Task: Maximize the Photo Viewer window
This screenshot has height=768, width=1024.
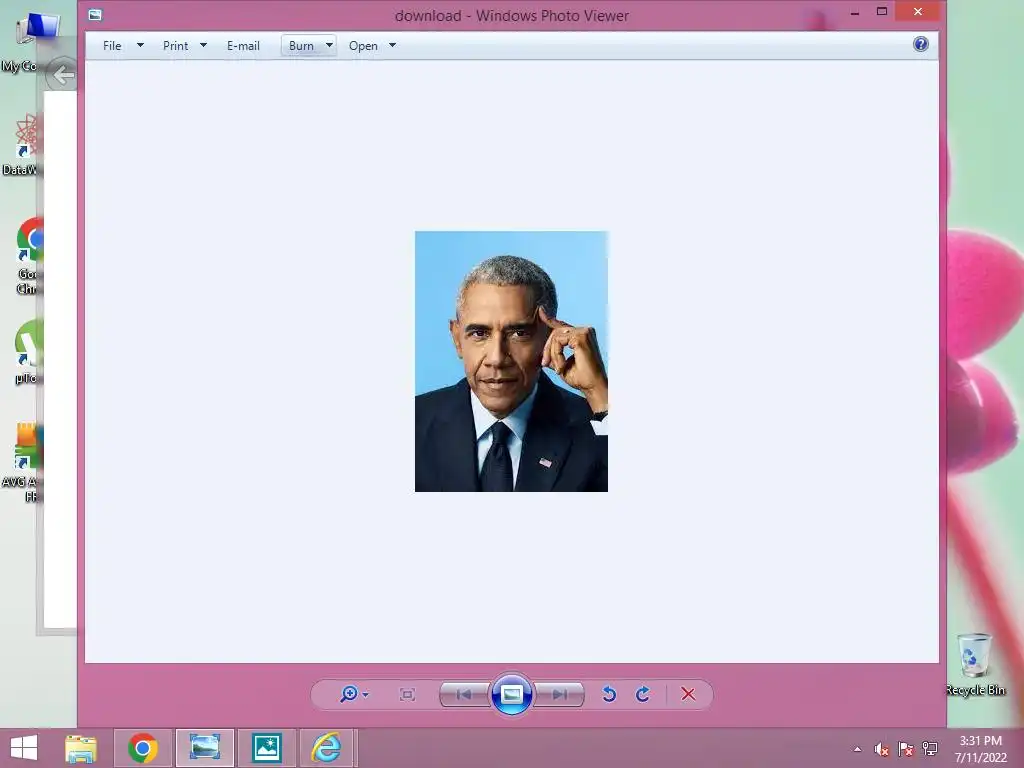Action: coord(882,12)
